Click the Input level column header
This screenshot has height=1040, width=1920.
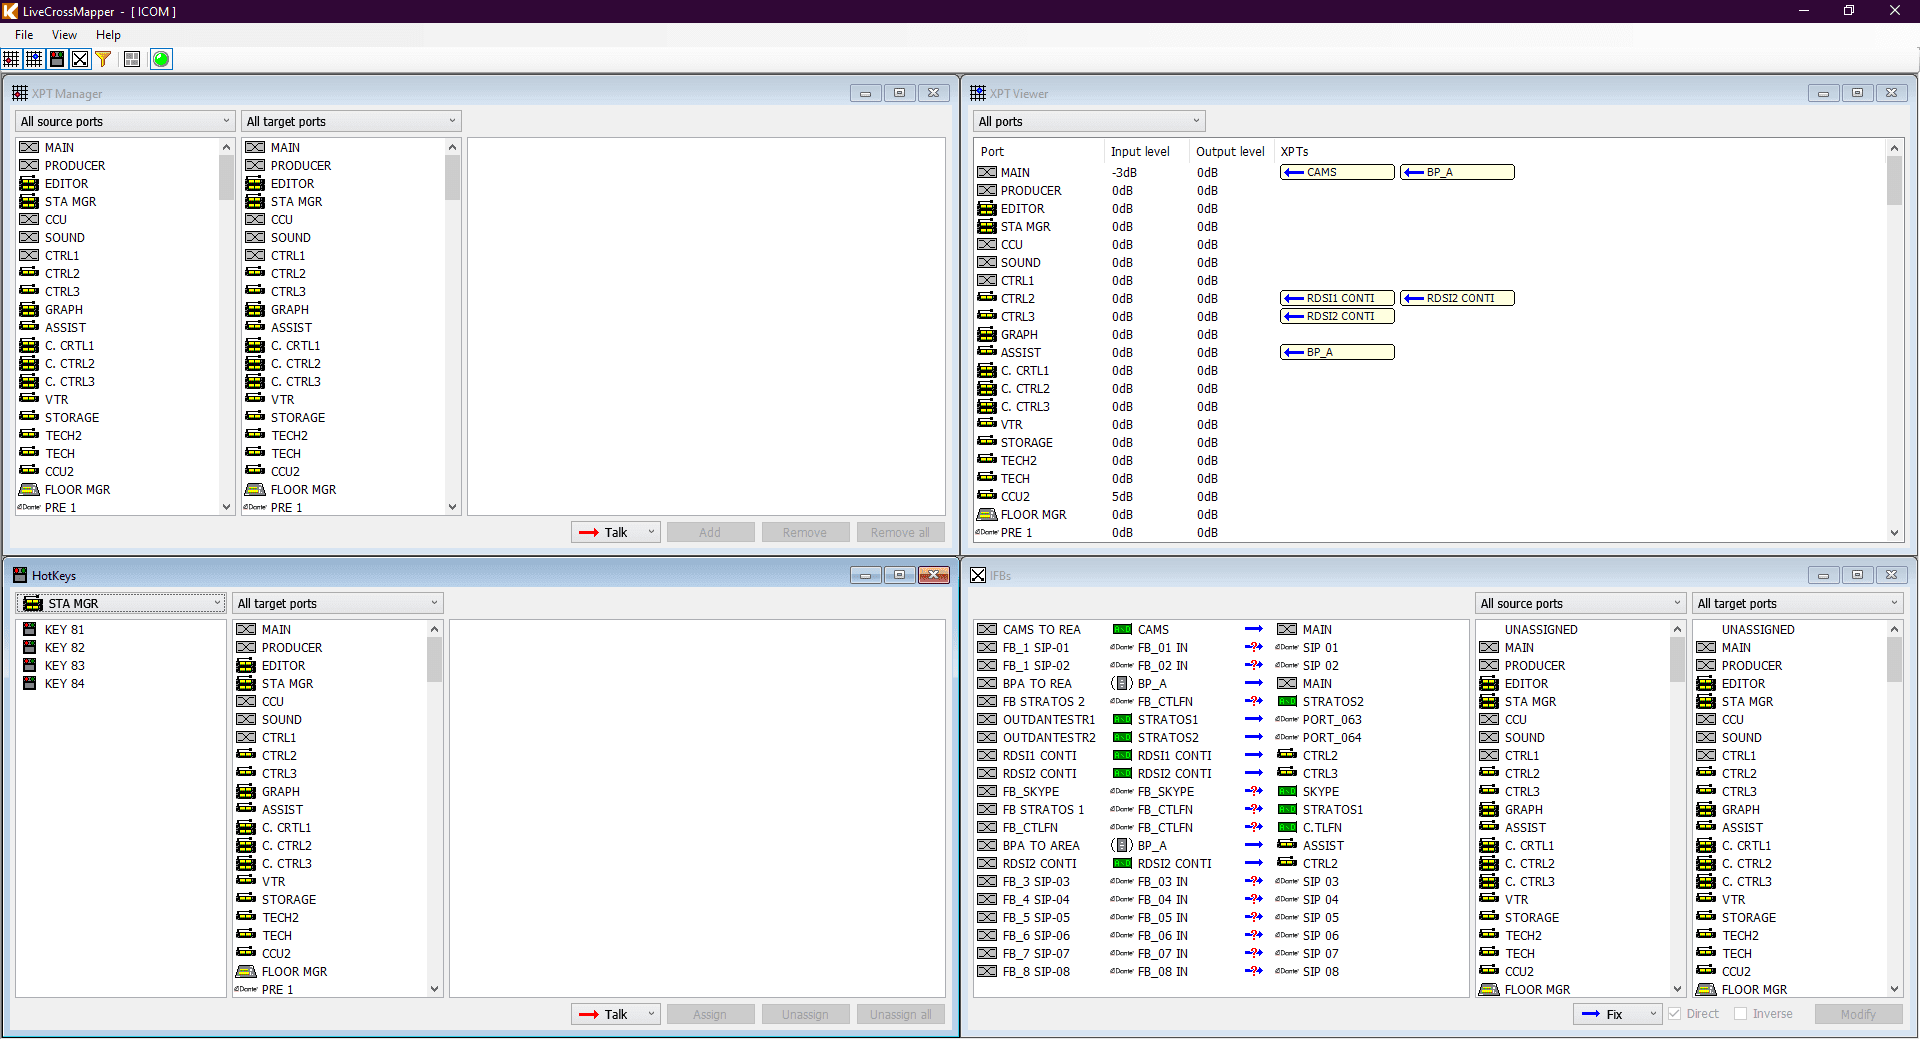pos(1140,151)
